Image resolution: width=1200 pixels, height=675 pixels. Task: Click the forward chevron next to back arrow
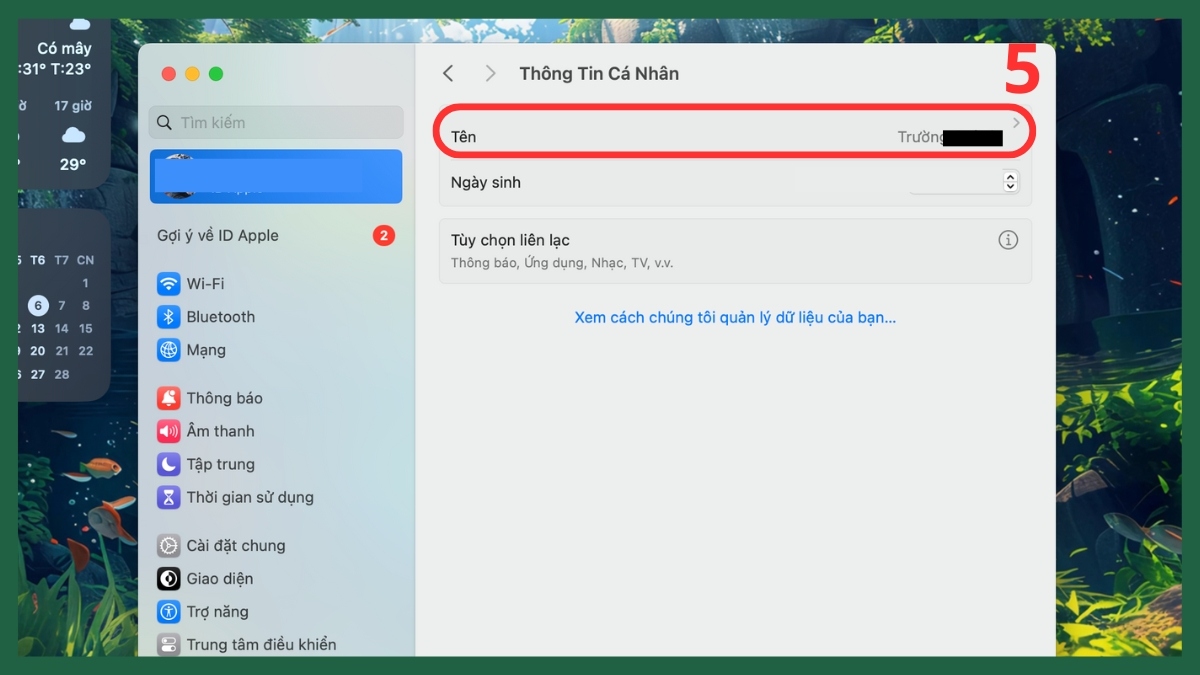click(x=490, y=73)
